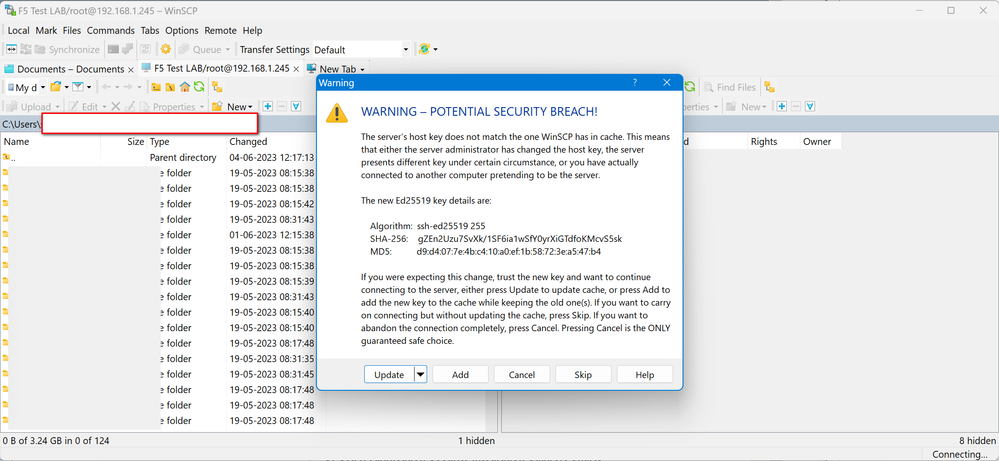Click the orange Preferences gear icon
Image resolution: width=999 pixels, height=461 pixels.
[x=166, y=49]
